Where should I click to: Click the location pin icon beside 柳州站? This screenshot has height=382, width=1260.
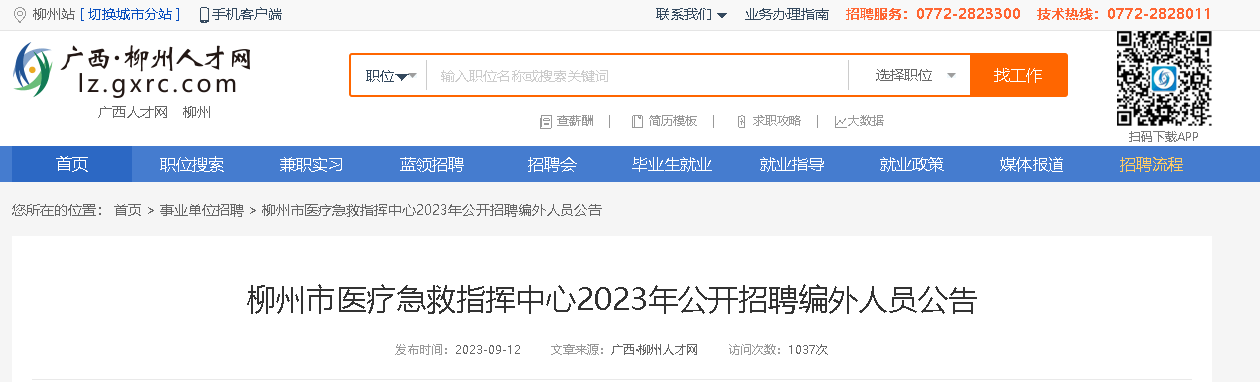(20, 14)
